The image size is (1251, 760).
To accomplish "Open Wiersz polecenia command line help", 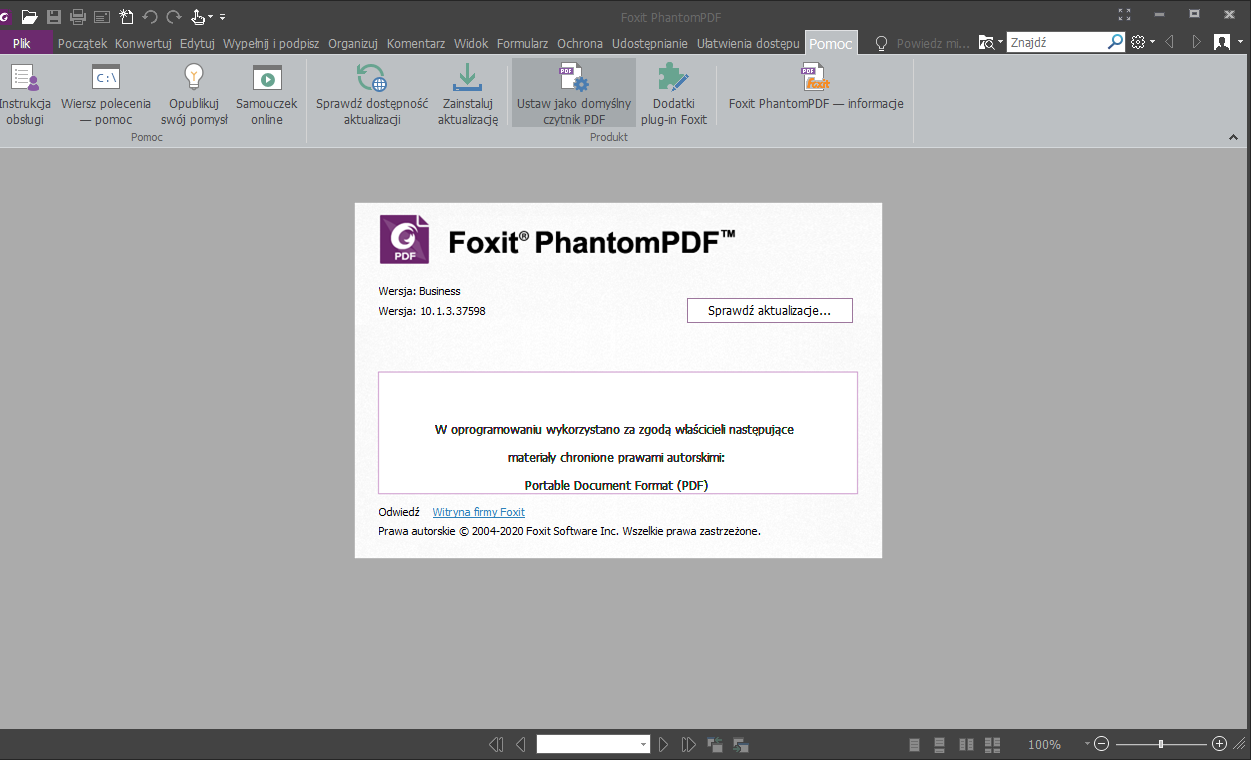I will pyautogui.click(x=106, y=94).
